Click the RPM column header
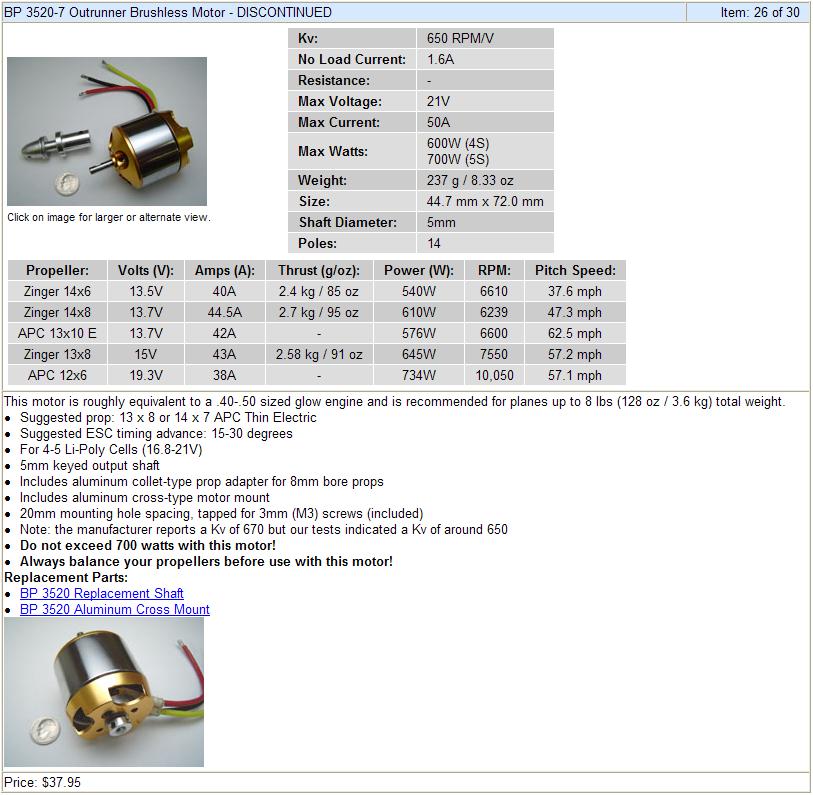813x795 pixels. 494,271
